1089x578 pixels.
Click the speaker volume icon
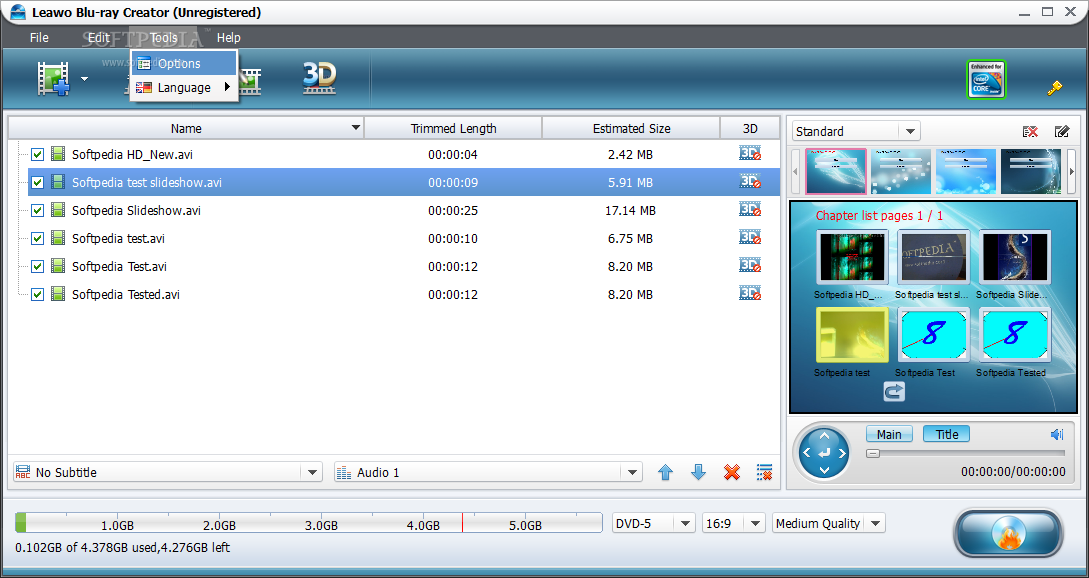pyautogui.click(x=1057, y=434)
